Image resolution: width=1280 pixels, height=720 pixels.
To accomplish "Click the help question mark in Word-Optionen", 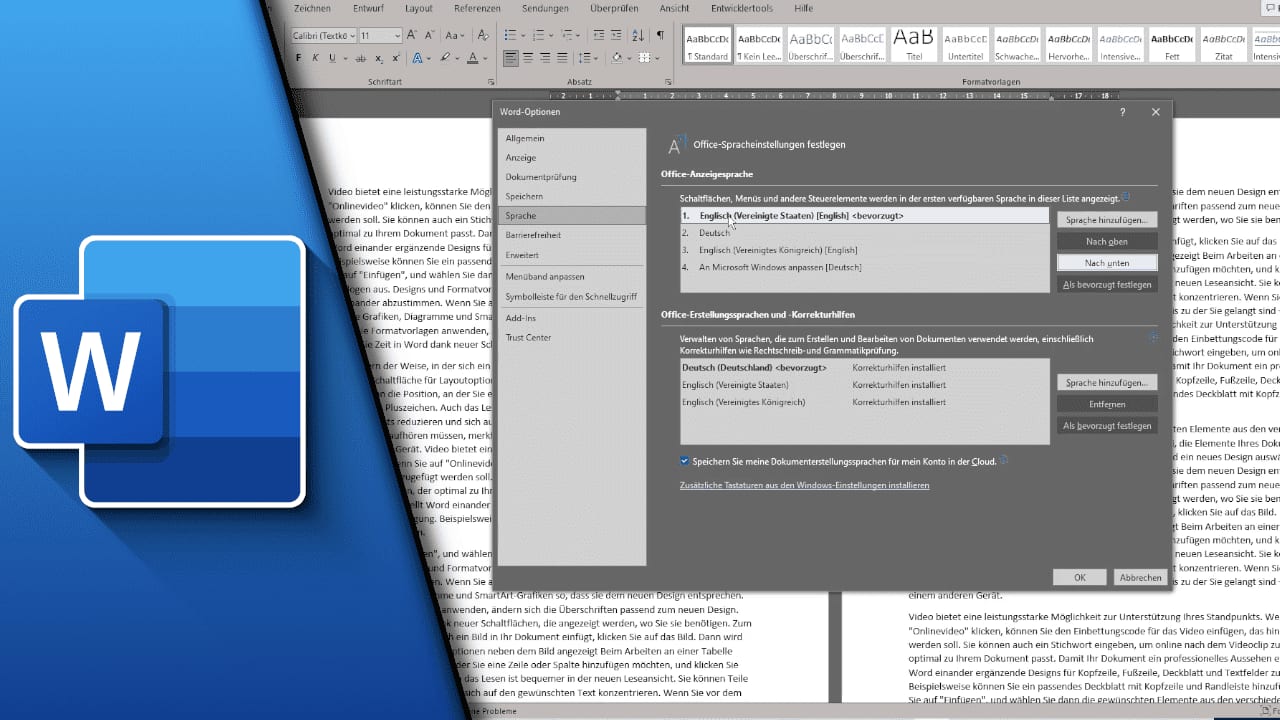I will click(x=1122, y=112).
